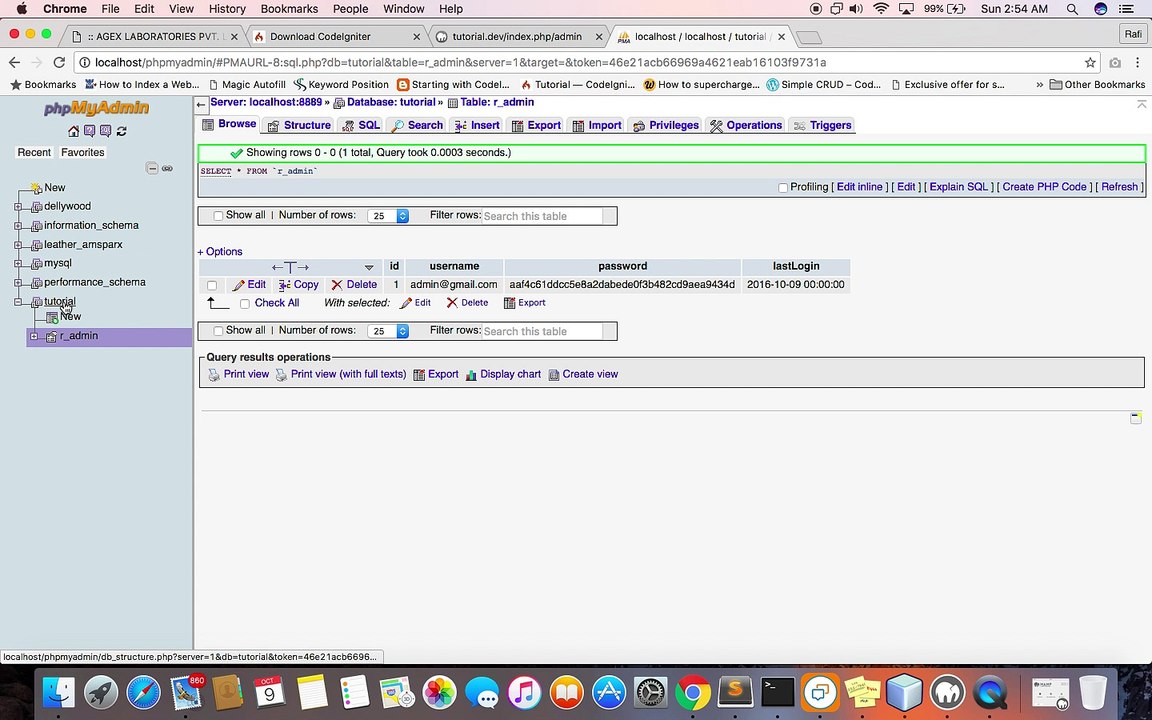Check the bottom Show all checkbox
This screenshot has height=720, width=1152.
(x=218, y=331)
